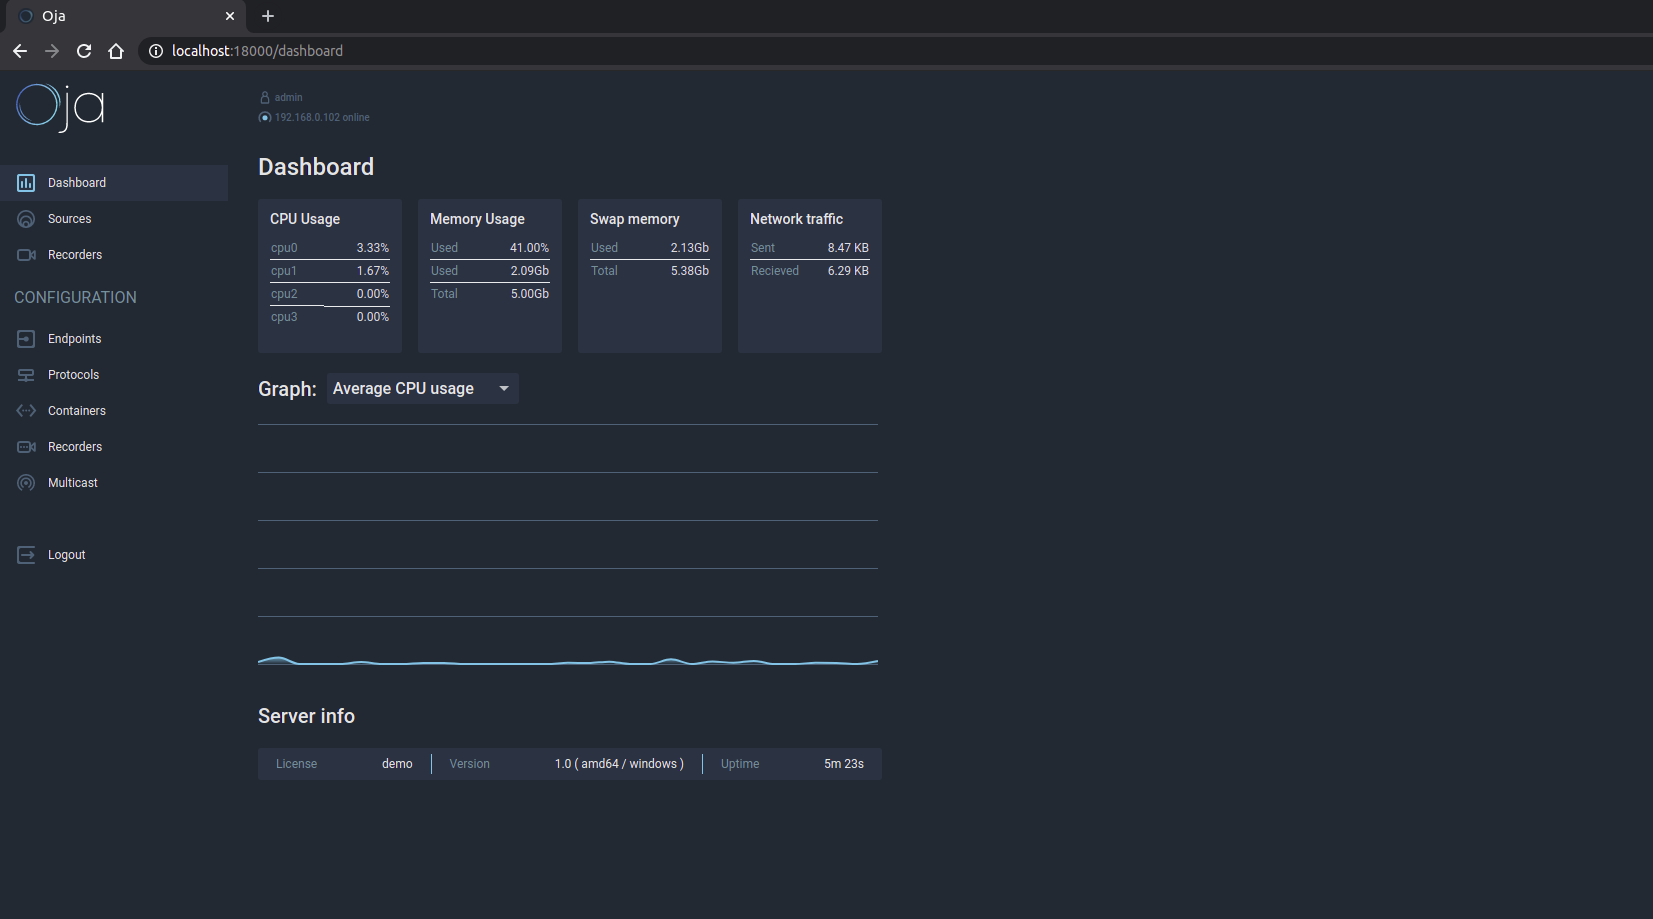
Task: Click the dropdown arrow next to Average CPU usage
Action: click(504, 389)
